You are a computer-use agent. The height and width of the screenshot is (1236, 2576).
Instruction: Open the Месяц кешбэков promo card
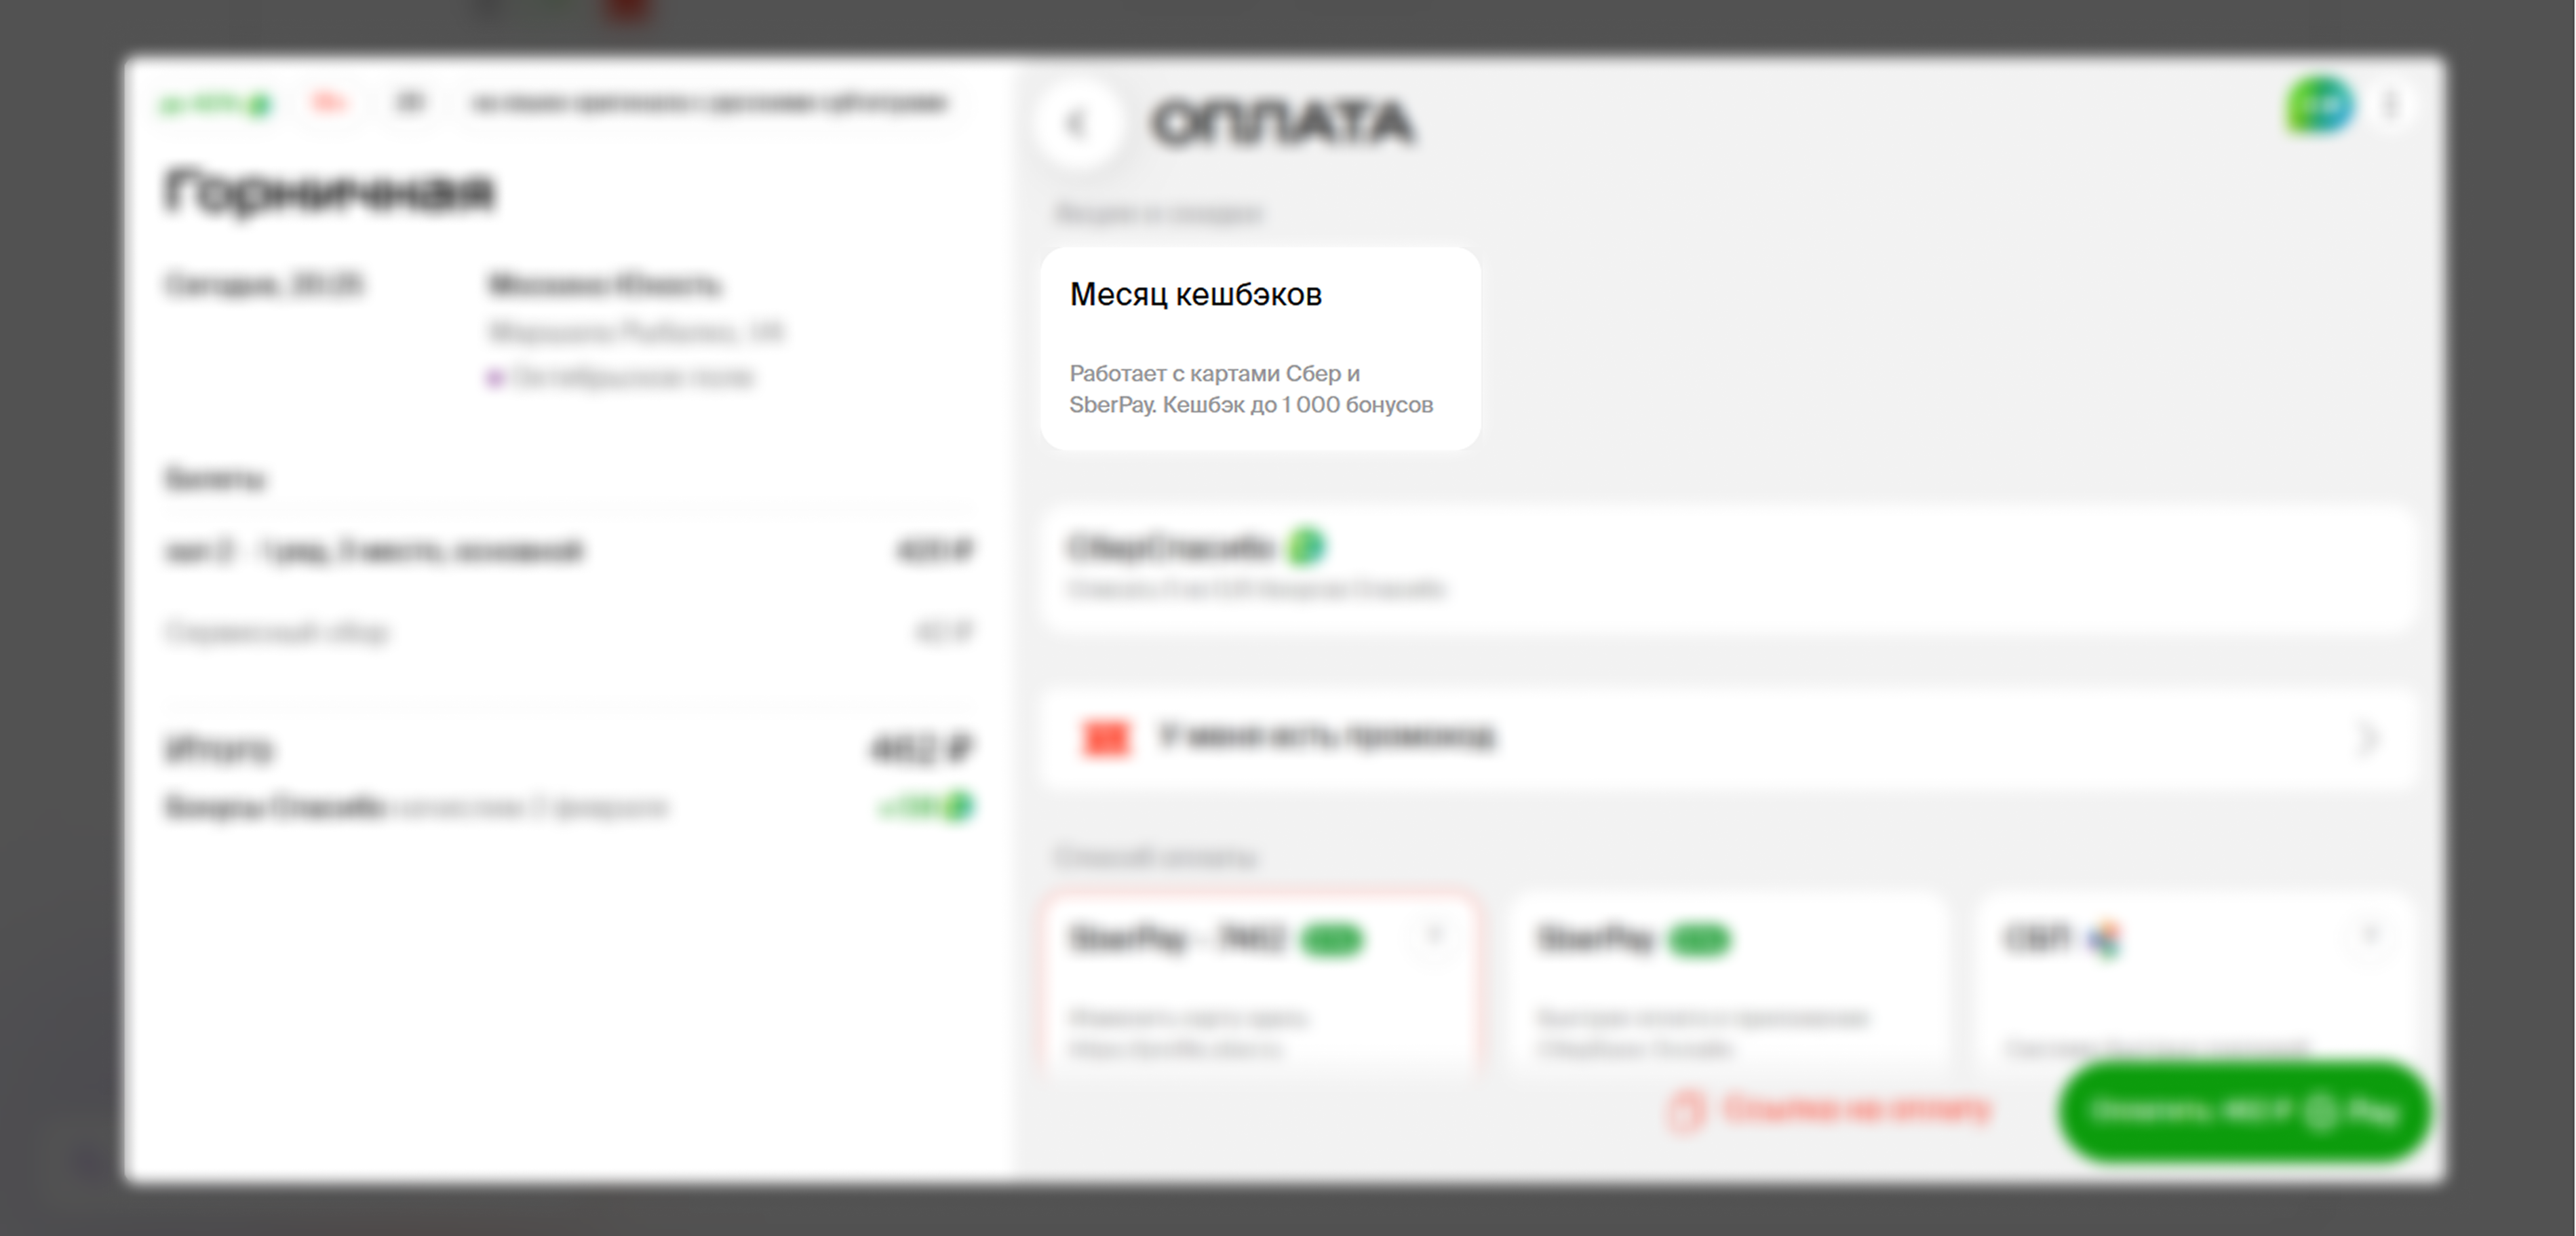pyautogui.click(x=1260, y=348)
